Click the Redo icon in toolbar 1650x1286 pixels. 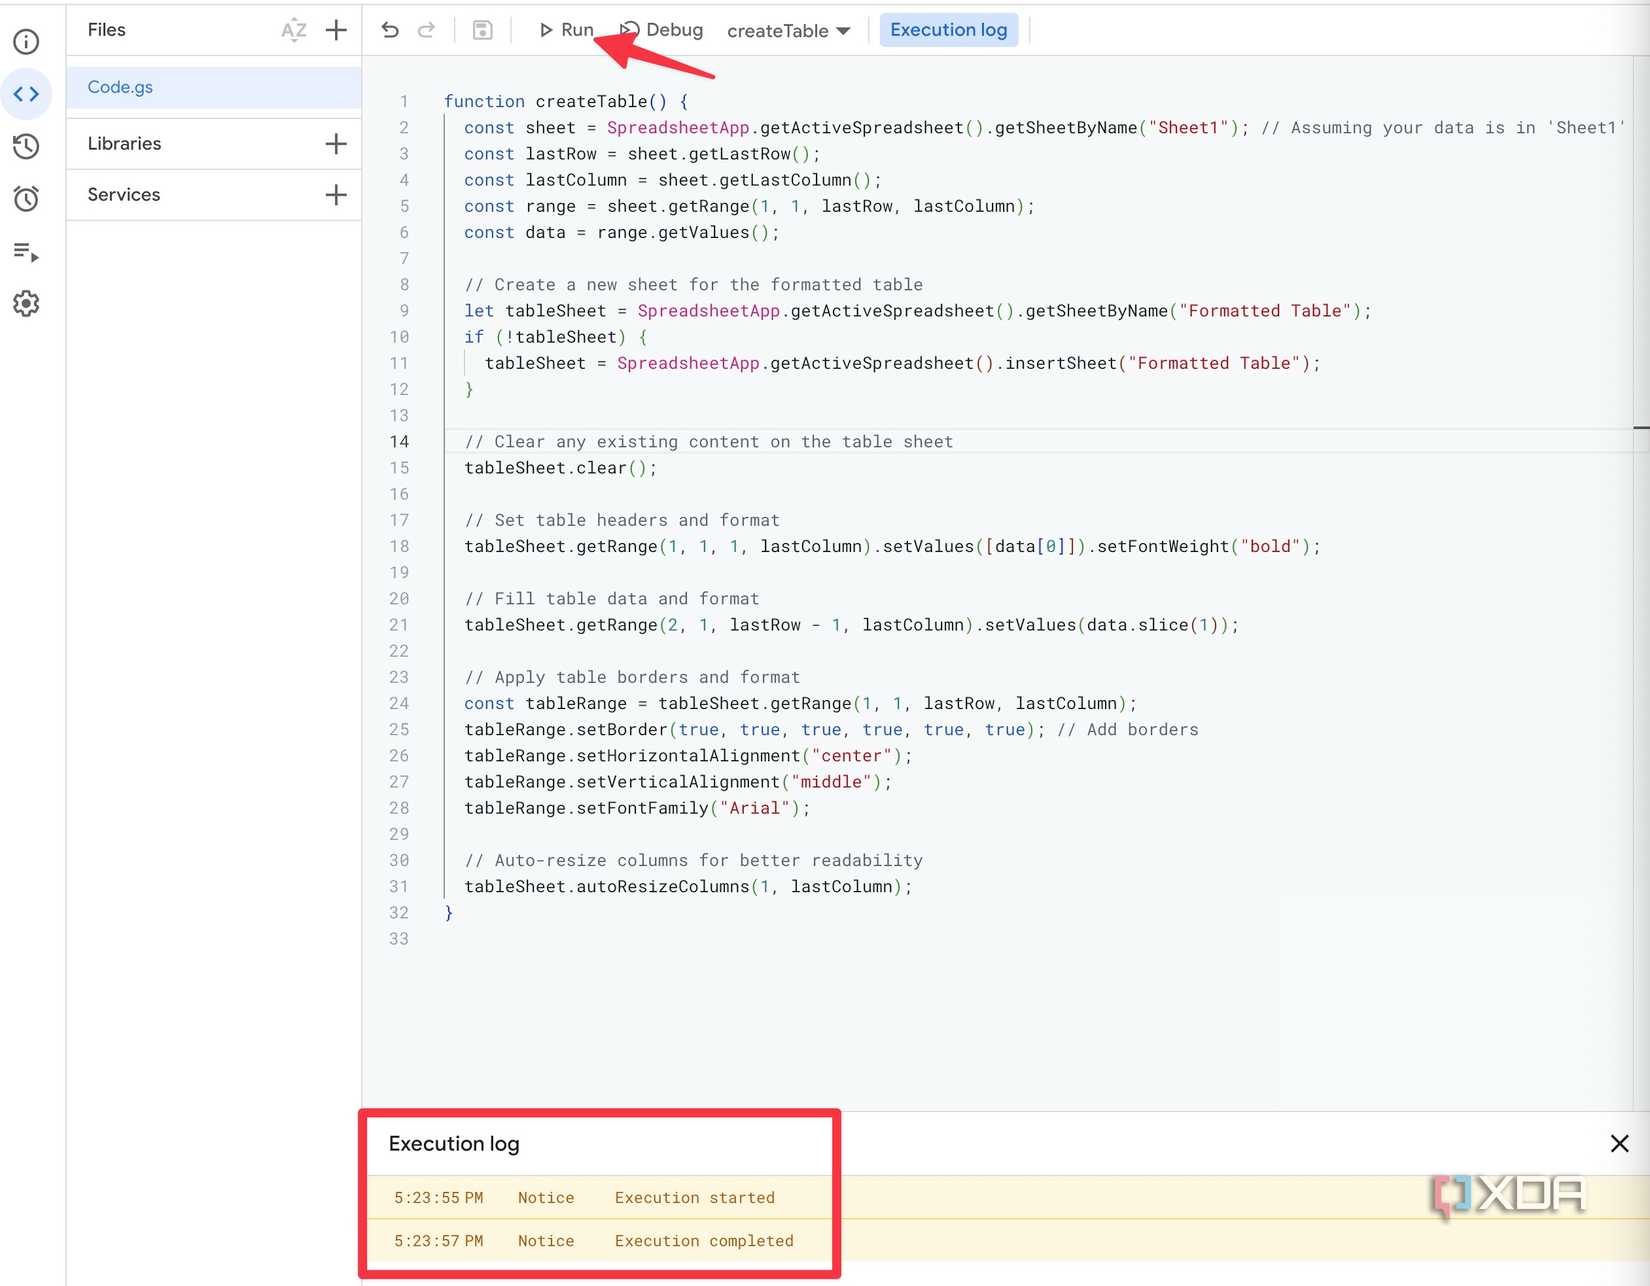[425, 30]
